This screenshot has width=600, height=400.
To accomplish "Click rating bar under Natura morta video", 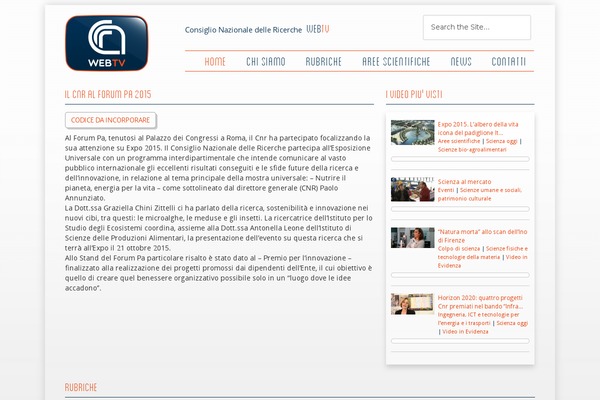I will (x=460, y=275).
